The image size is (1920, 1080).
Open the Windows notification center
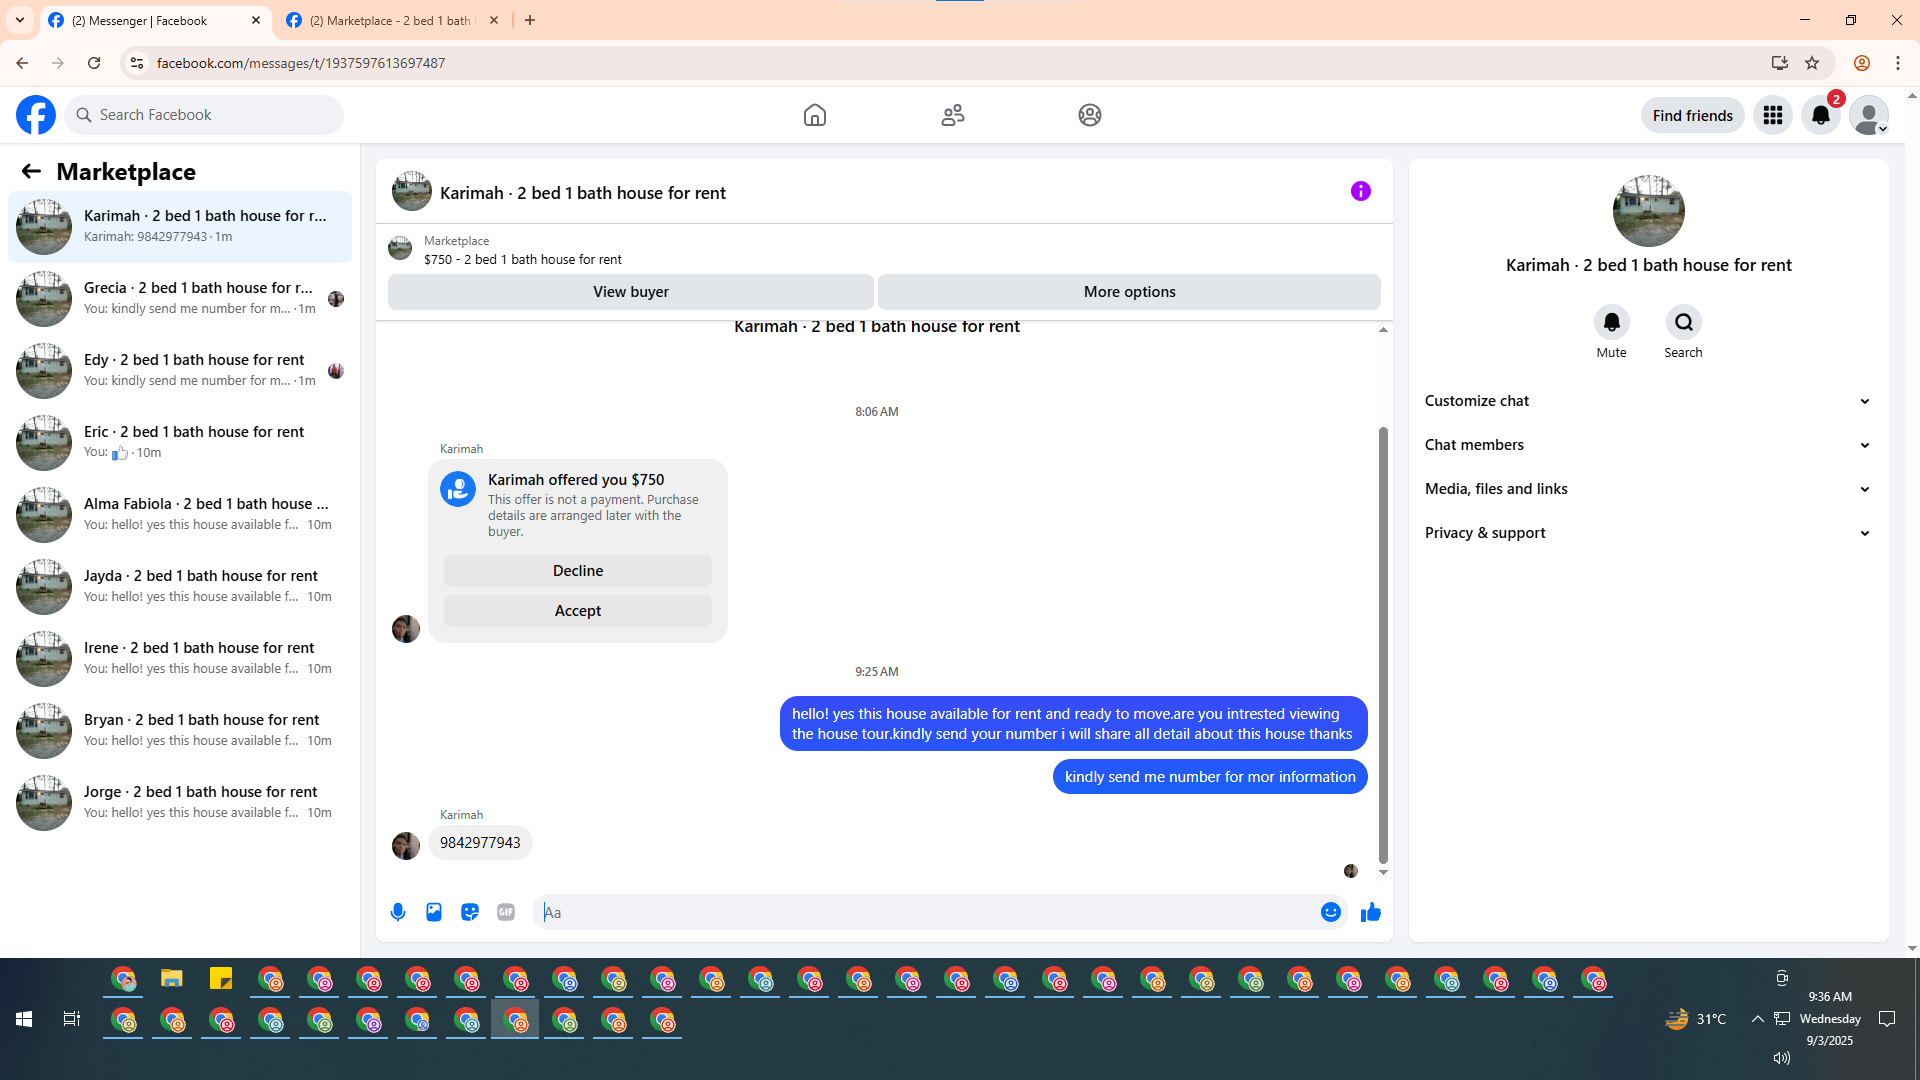coord(1887,1019)
